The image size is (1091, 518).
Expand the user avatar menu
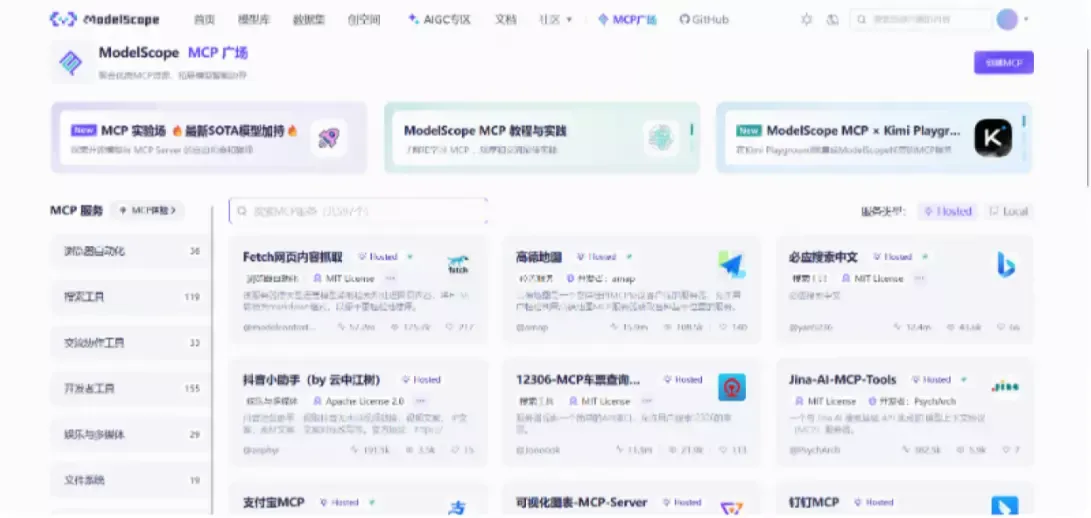1012,19
